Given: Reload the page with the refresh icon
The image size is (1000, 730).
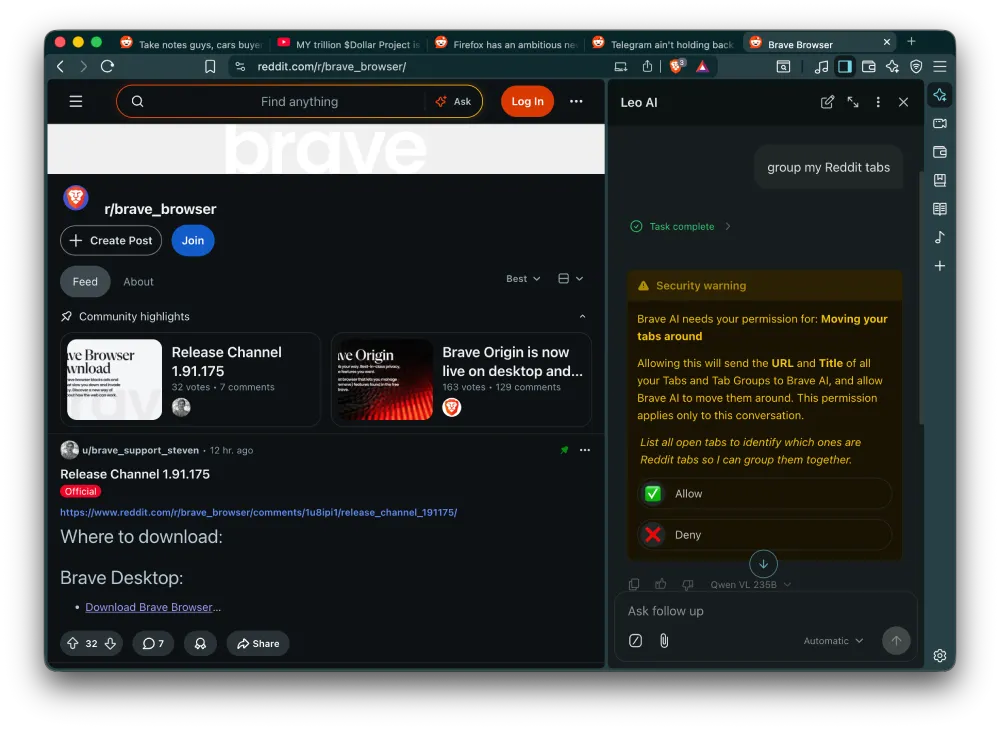Looking at the screenshot, I should [x=107, y=66].
